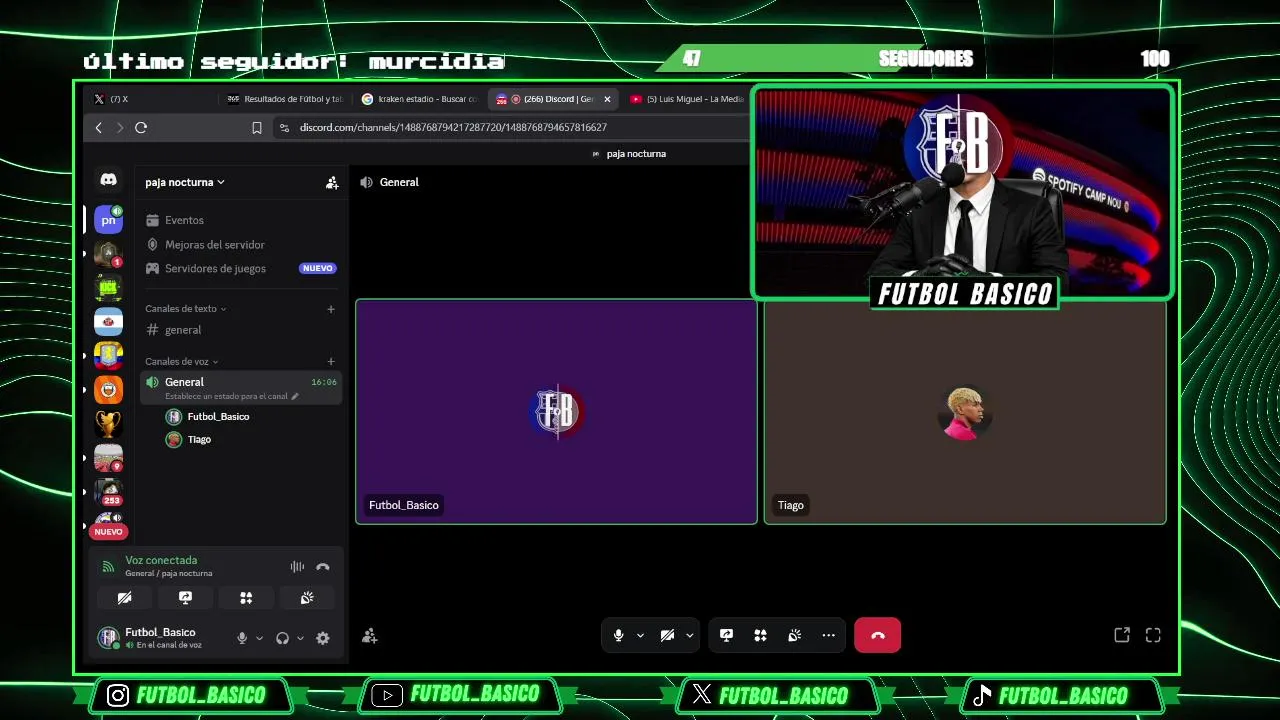The height and width of the screenshot is (720, 1280).
Task: Open the Argentina flag server icon
Action: pyautogui.click(x=108, y=322)
